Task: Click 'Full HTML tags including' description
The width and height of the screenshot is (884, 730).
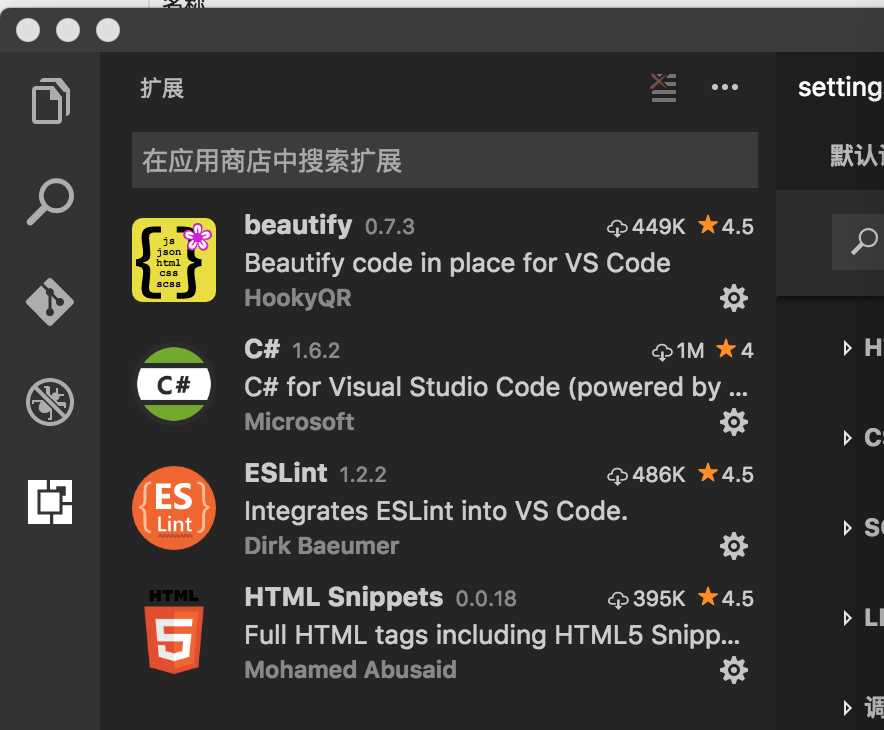Action: [x=492, y=635]
